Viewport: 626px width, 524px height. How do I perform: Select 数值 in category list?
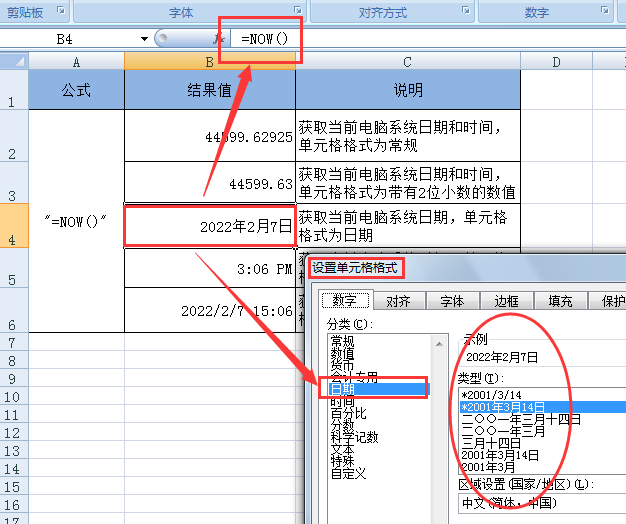pos(342,353)
